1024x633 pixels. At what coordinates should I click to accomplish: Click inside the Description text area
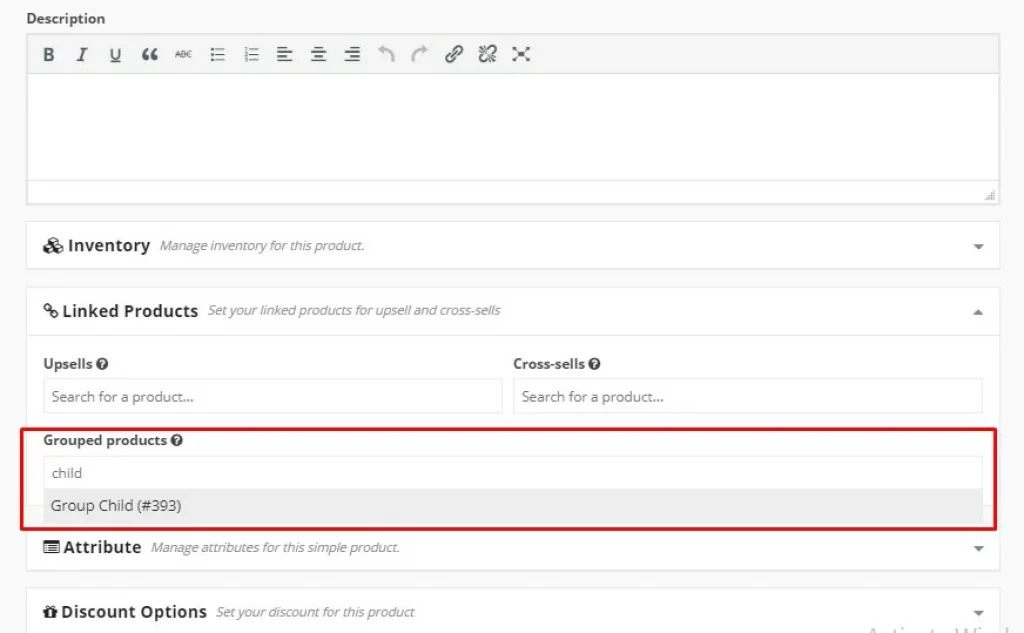[x=513, y=127]
